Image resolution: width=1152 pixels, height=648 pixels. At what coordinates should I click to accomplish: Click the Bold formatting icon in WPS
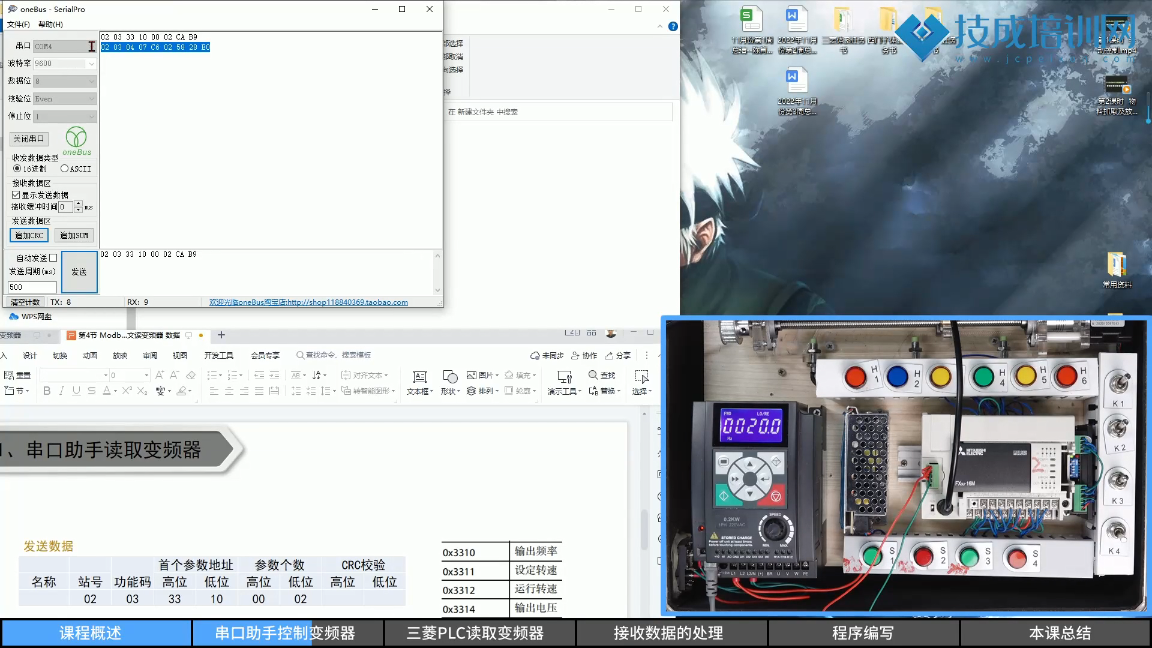coord(47,391)
